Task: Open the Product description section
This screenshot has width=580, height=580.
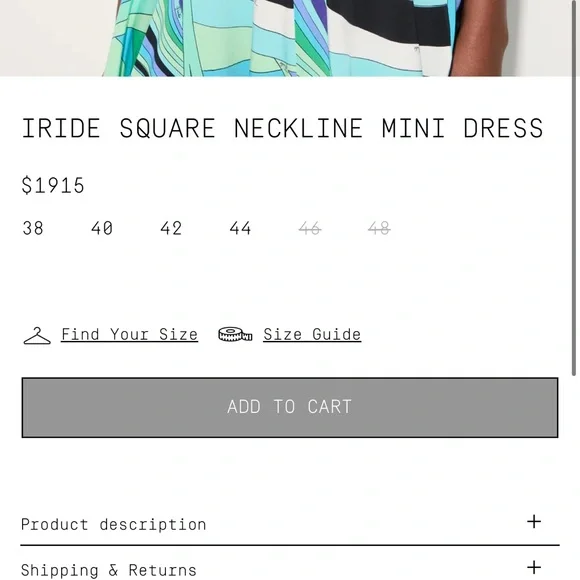Action: 290,525
